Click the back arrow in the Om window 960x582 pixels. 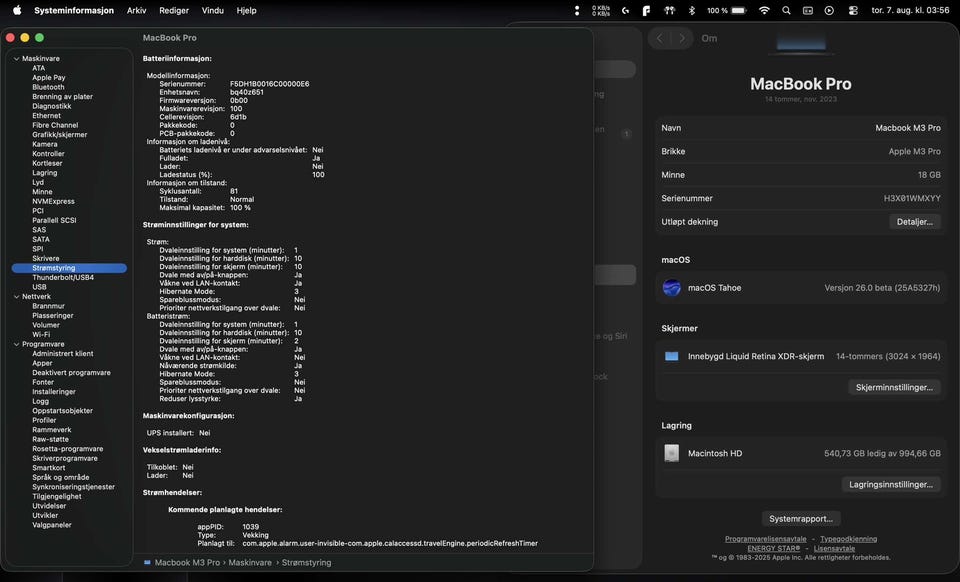tap(659, 38)
